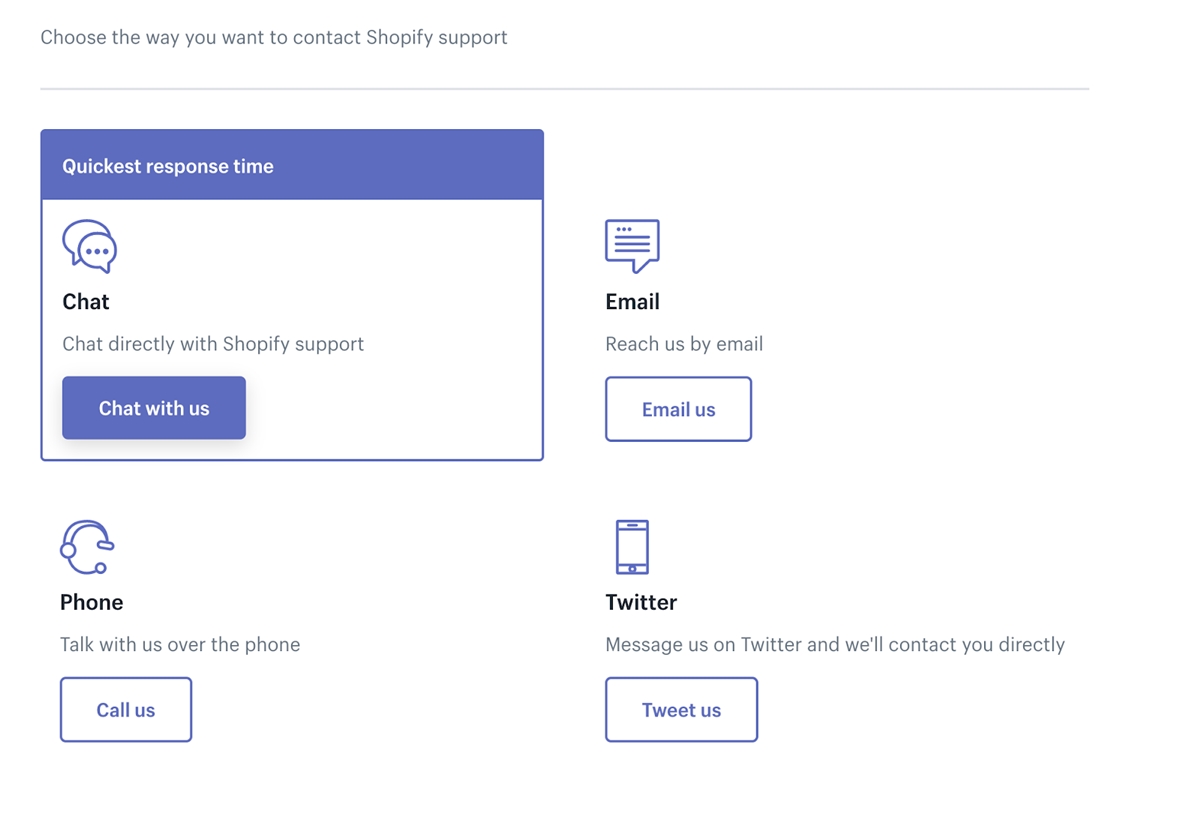Viewport: 1200px width, 819px height.
Task: Click the Phone heading
Action: [92, 602]
